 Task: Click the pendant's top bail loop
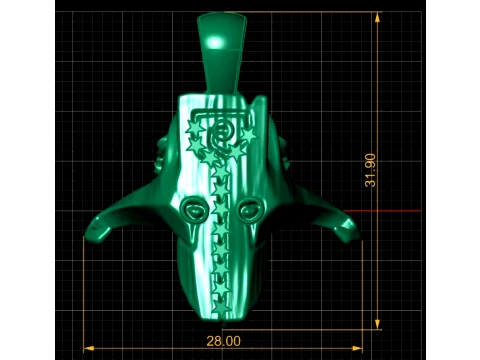(222, 53)
